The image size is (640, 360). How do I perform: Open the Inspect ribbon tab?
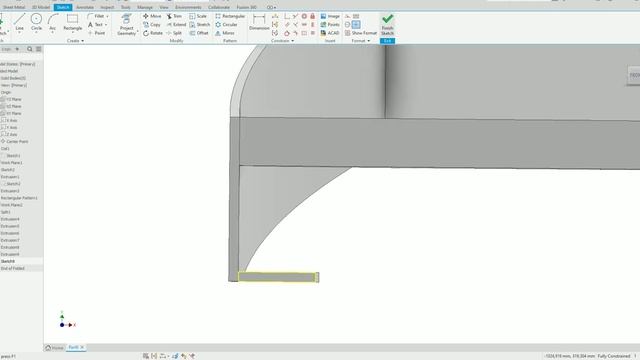[107, 7]
